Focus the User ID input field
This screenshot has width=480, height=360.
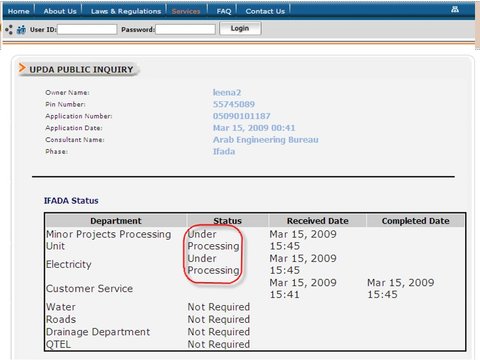[x=87, y=29]
